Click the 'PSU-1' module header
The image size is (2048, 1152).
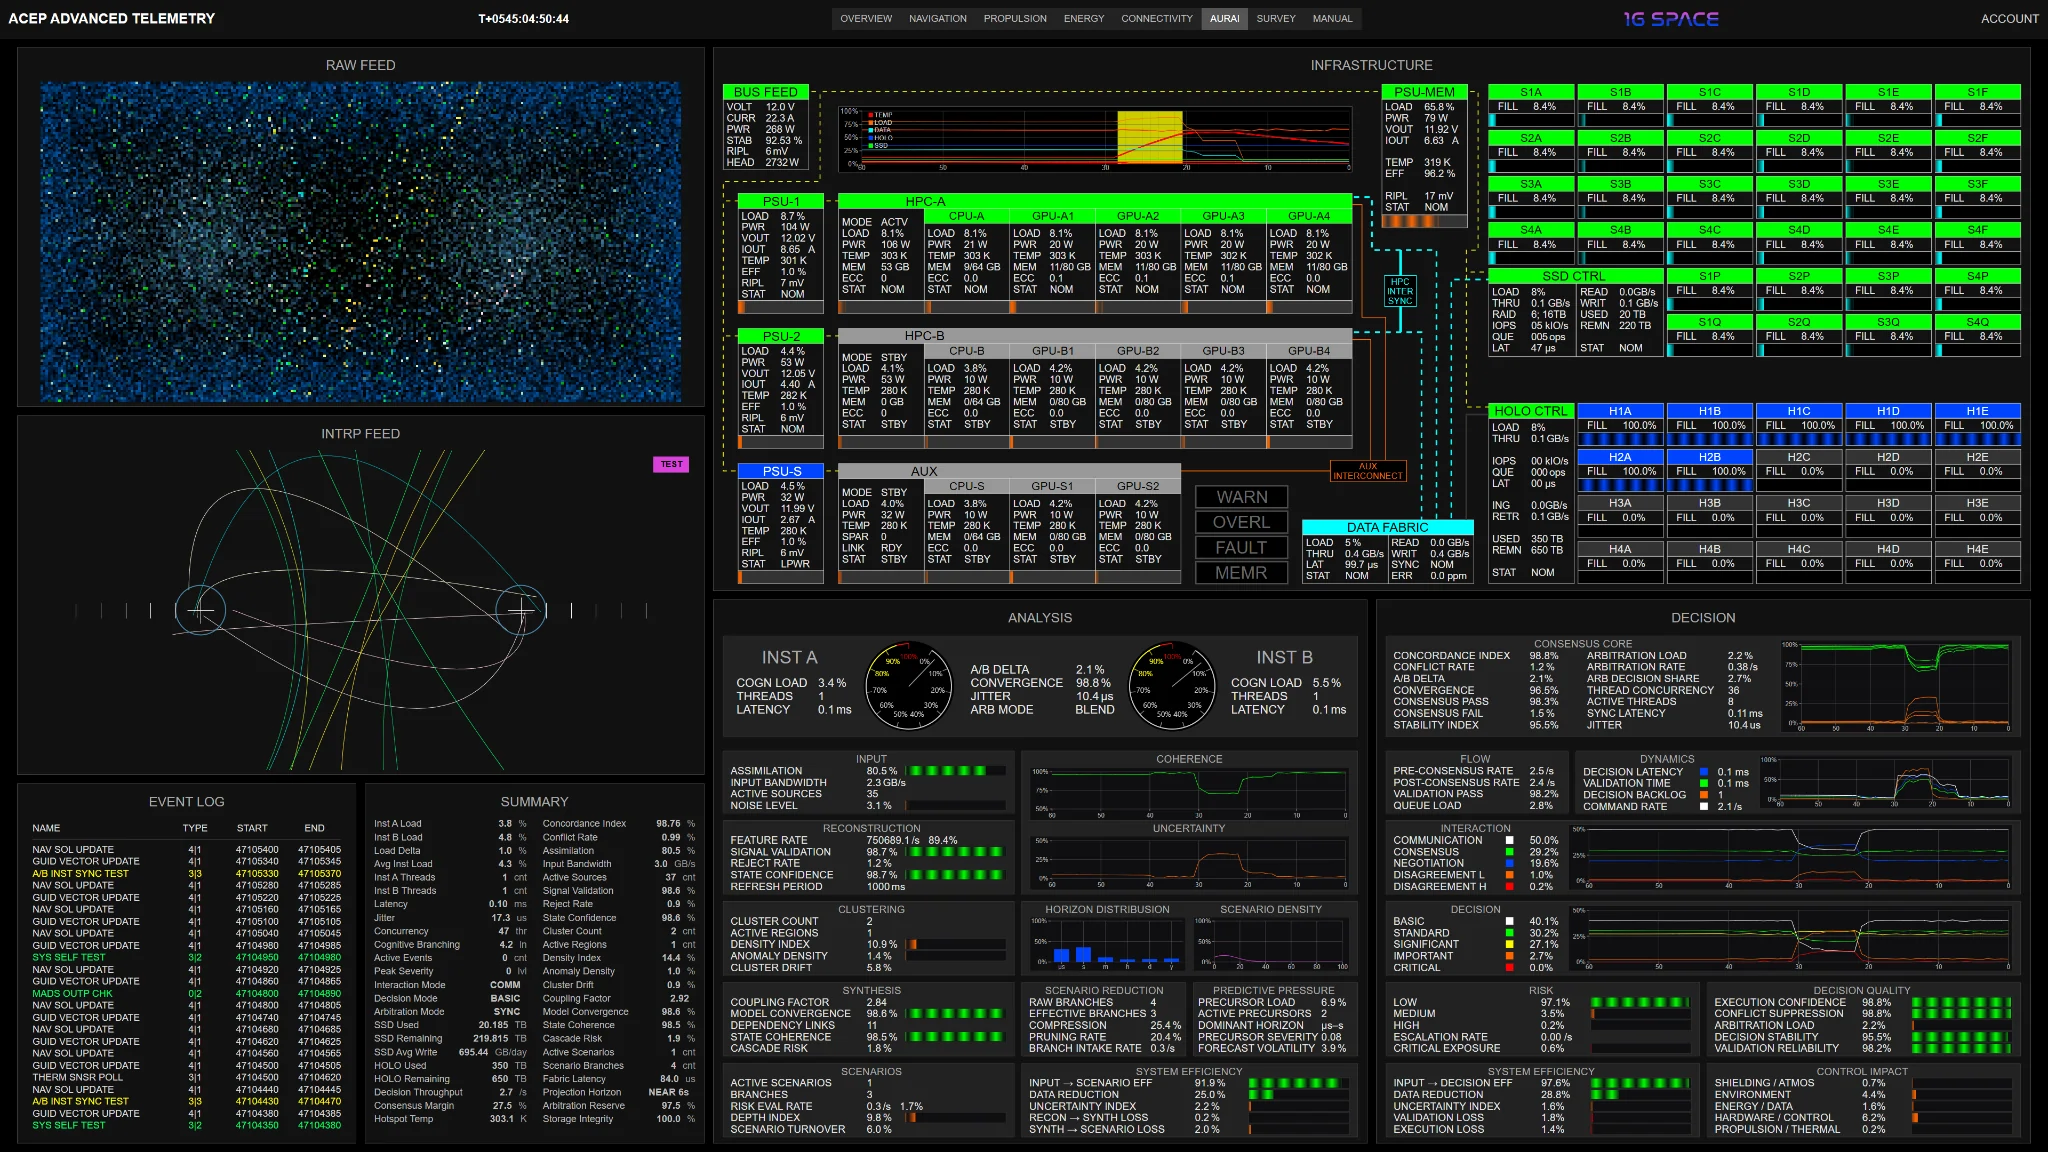coord(780,201)
